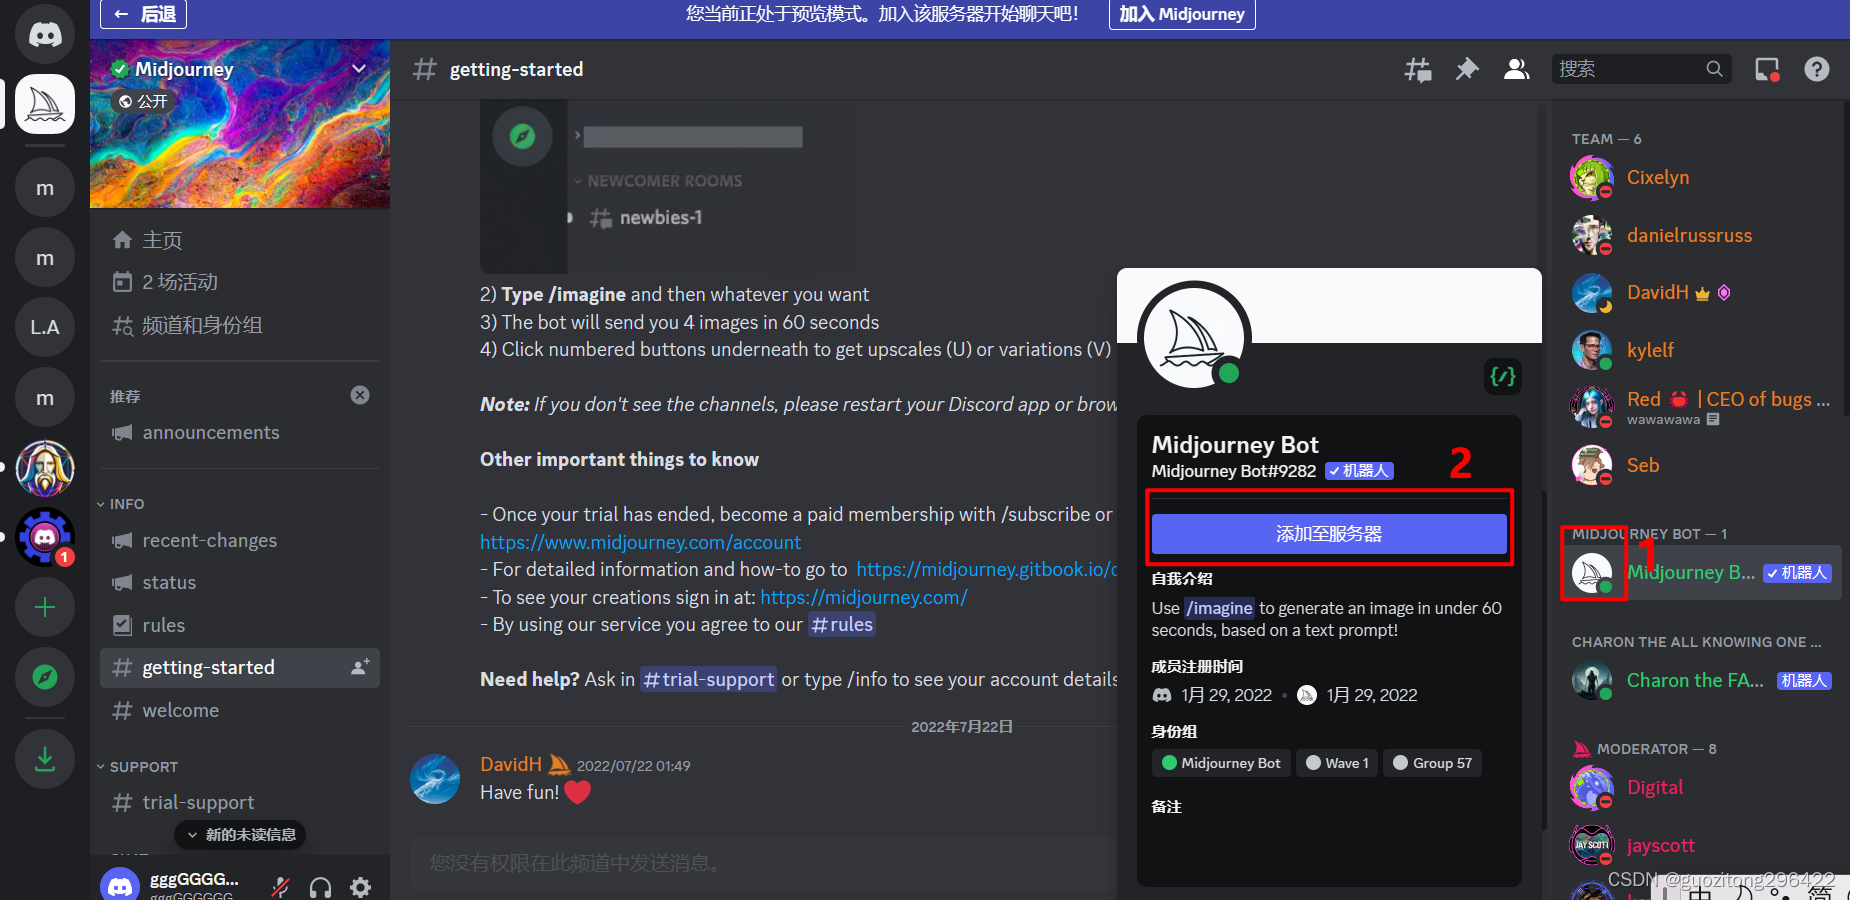The width and height of the screenshot is (1850, 900).
Task: Open inbox icon in header
Action: click(1767, 69)
